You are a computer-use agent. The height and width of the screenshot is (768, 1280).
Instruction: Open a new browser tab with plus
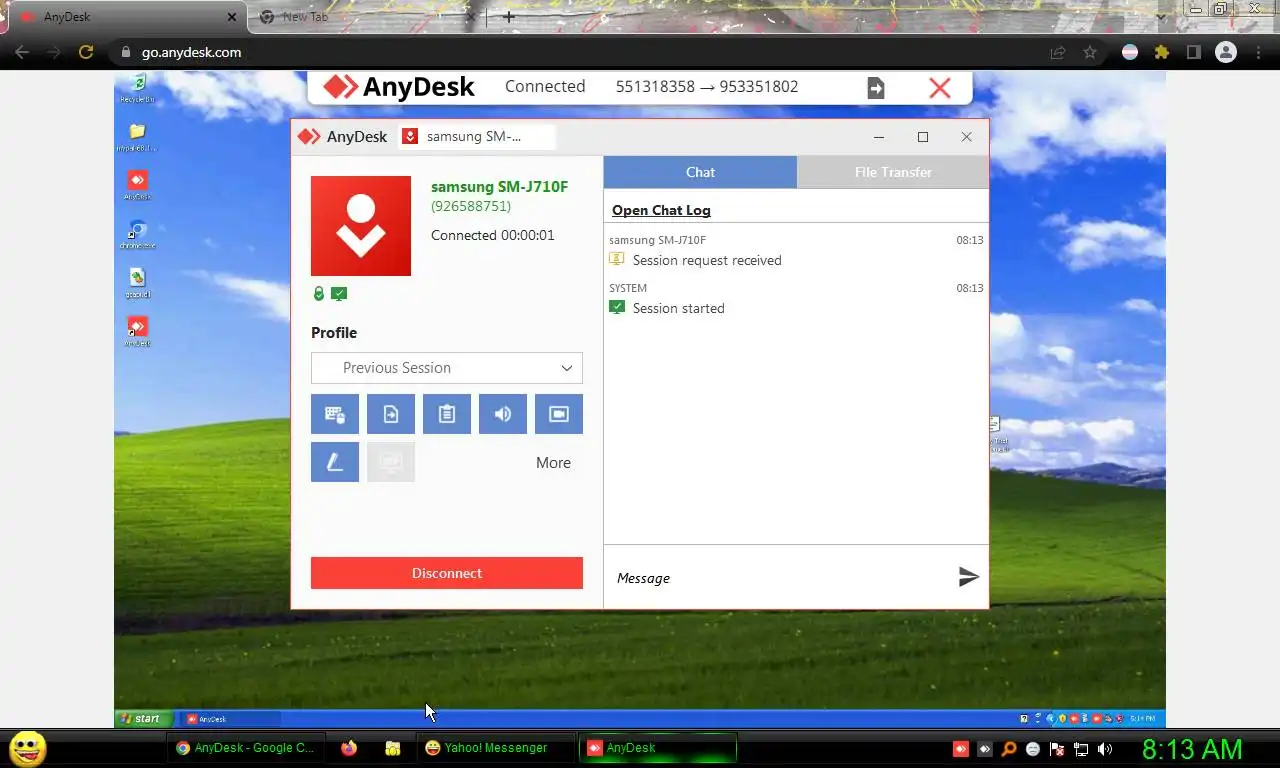[x=509, y=17]
